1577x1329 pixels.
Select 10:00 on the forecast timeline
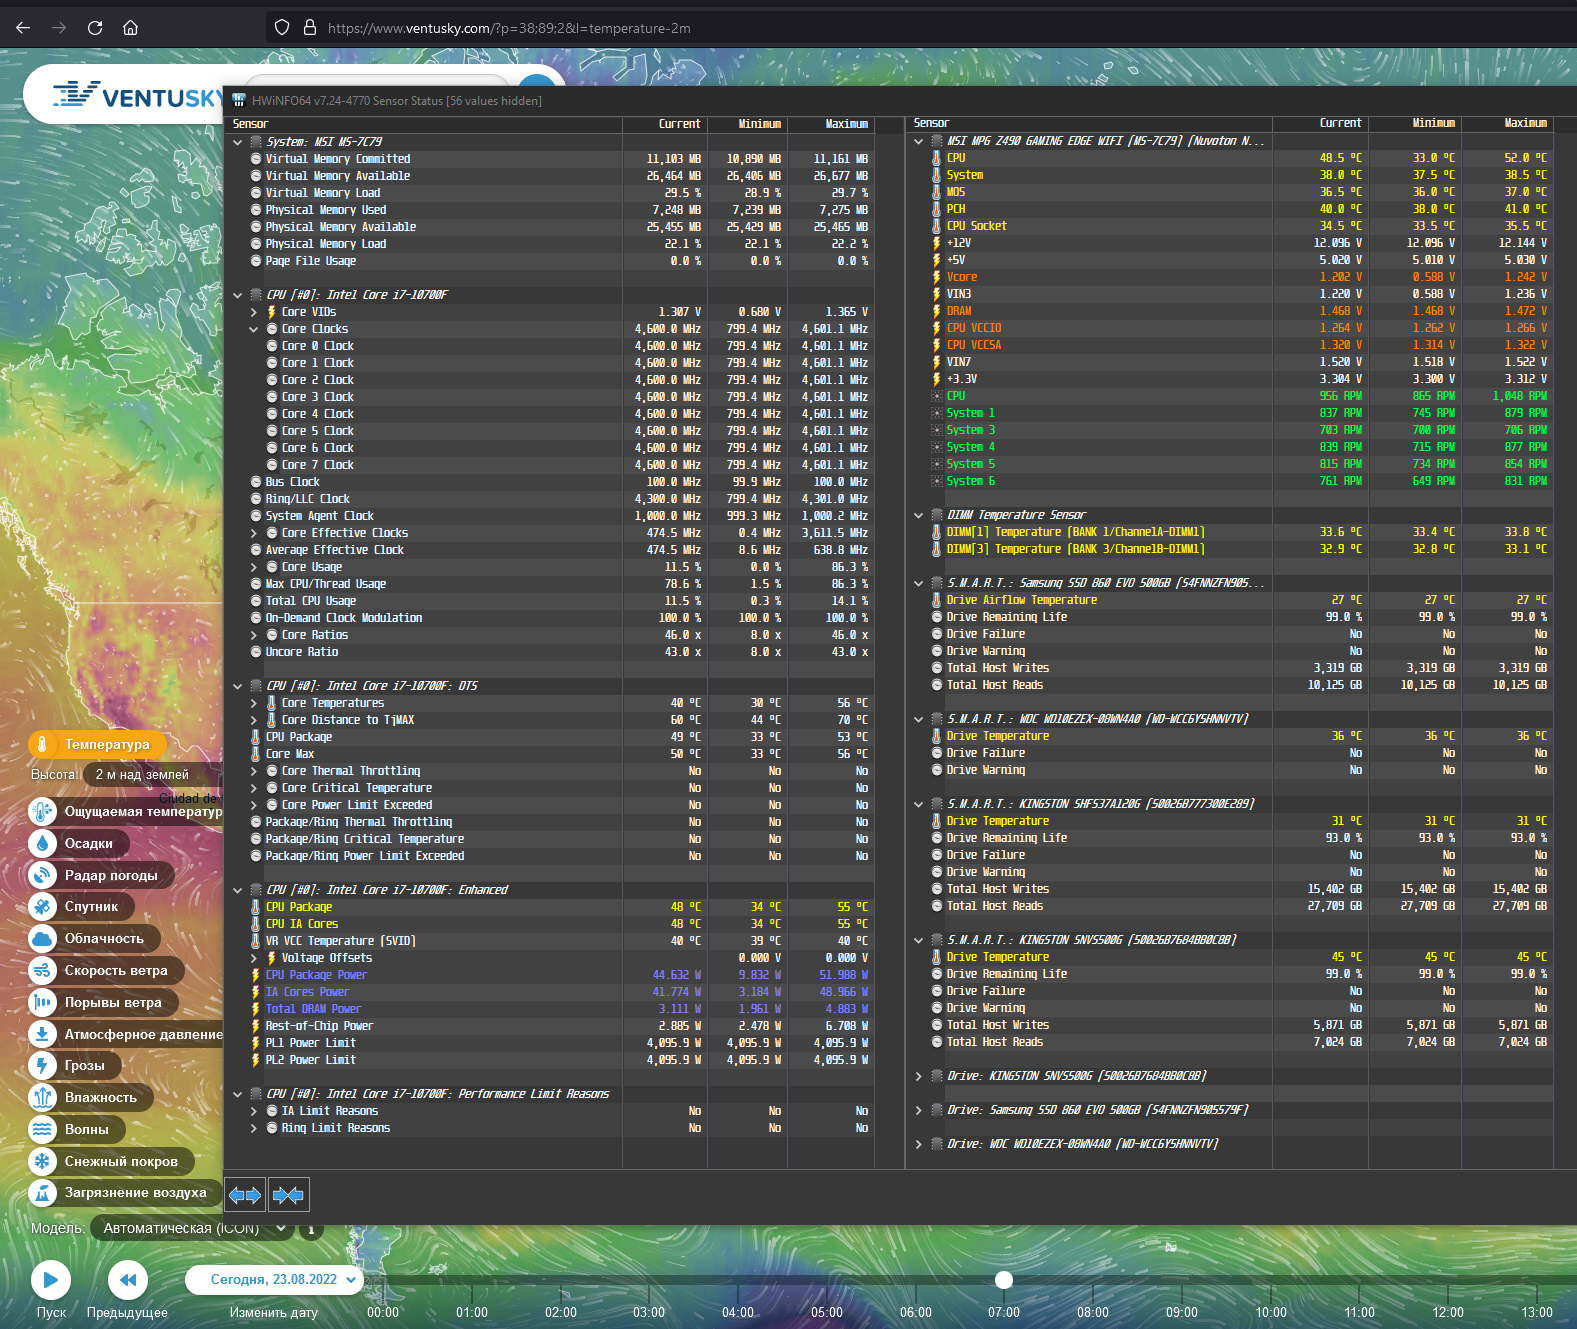pyautogui.click(x=1271, y=1312)
